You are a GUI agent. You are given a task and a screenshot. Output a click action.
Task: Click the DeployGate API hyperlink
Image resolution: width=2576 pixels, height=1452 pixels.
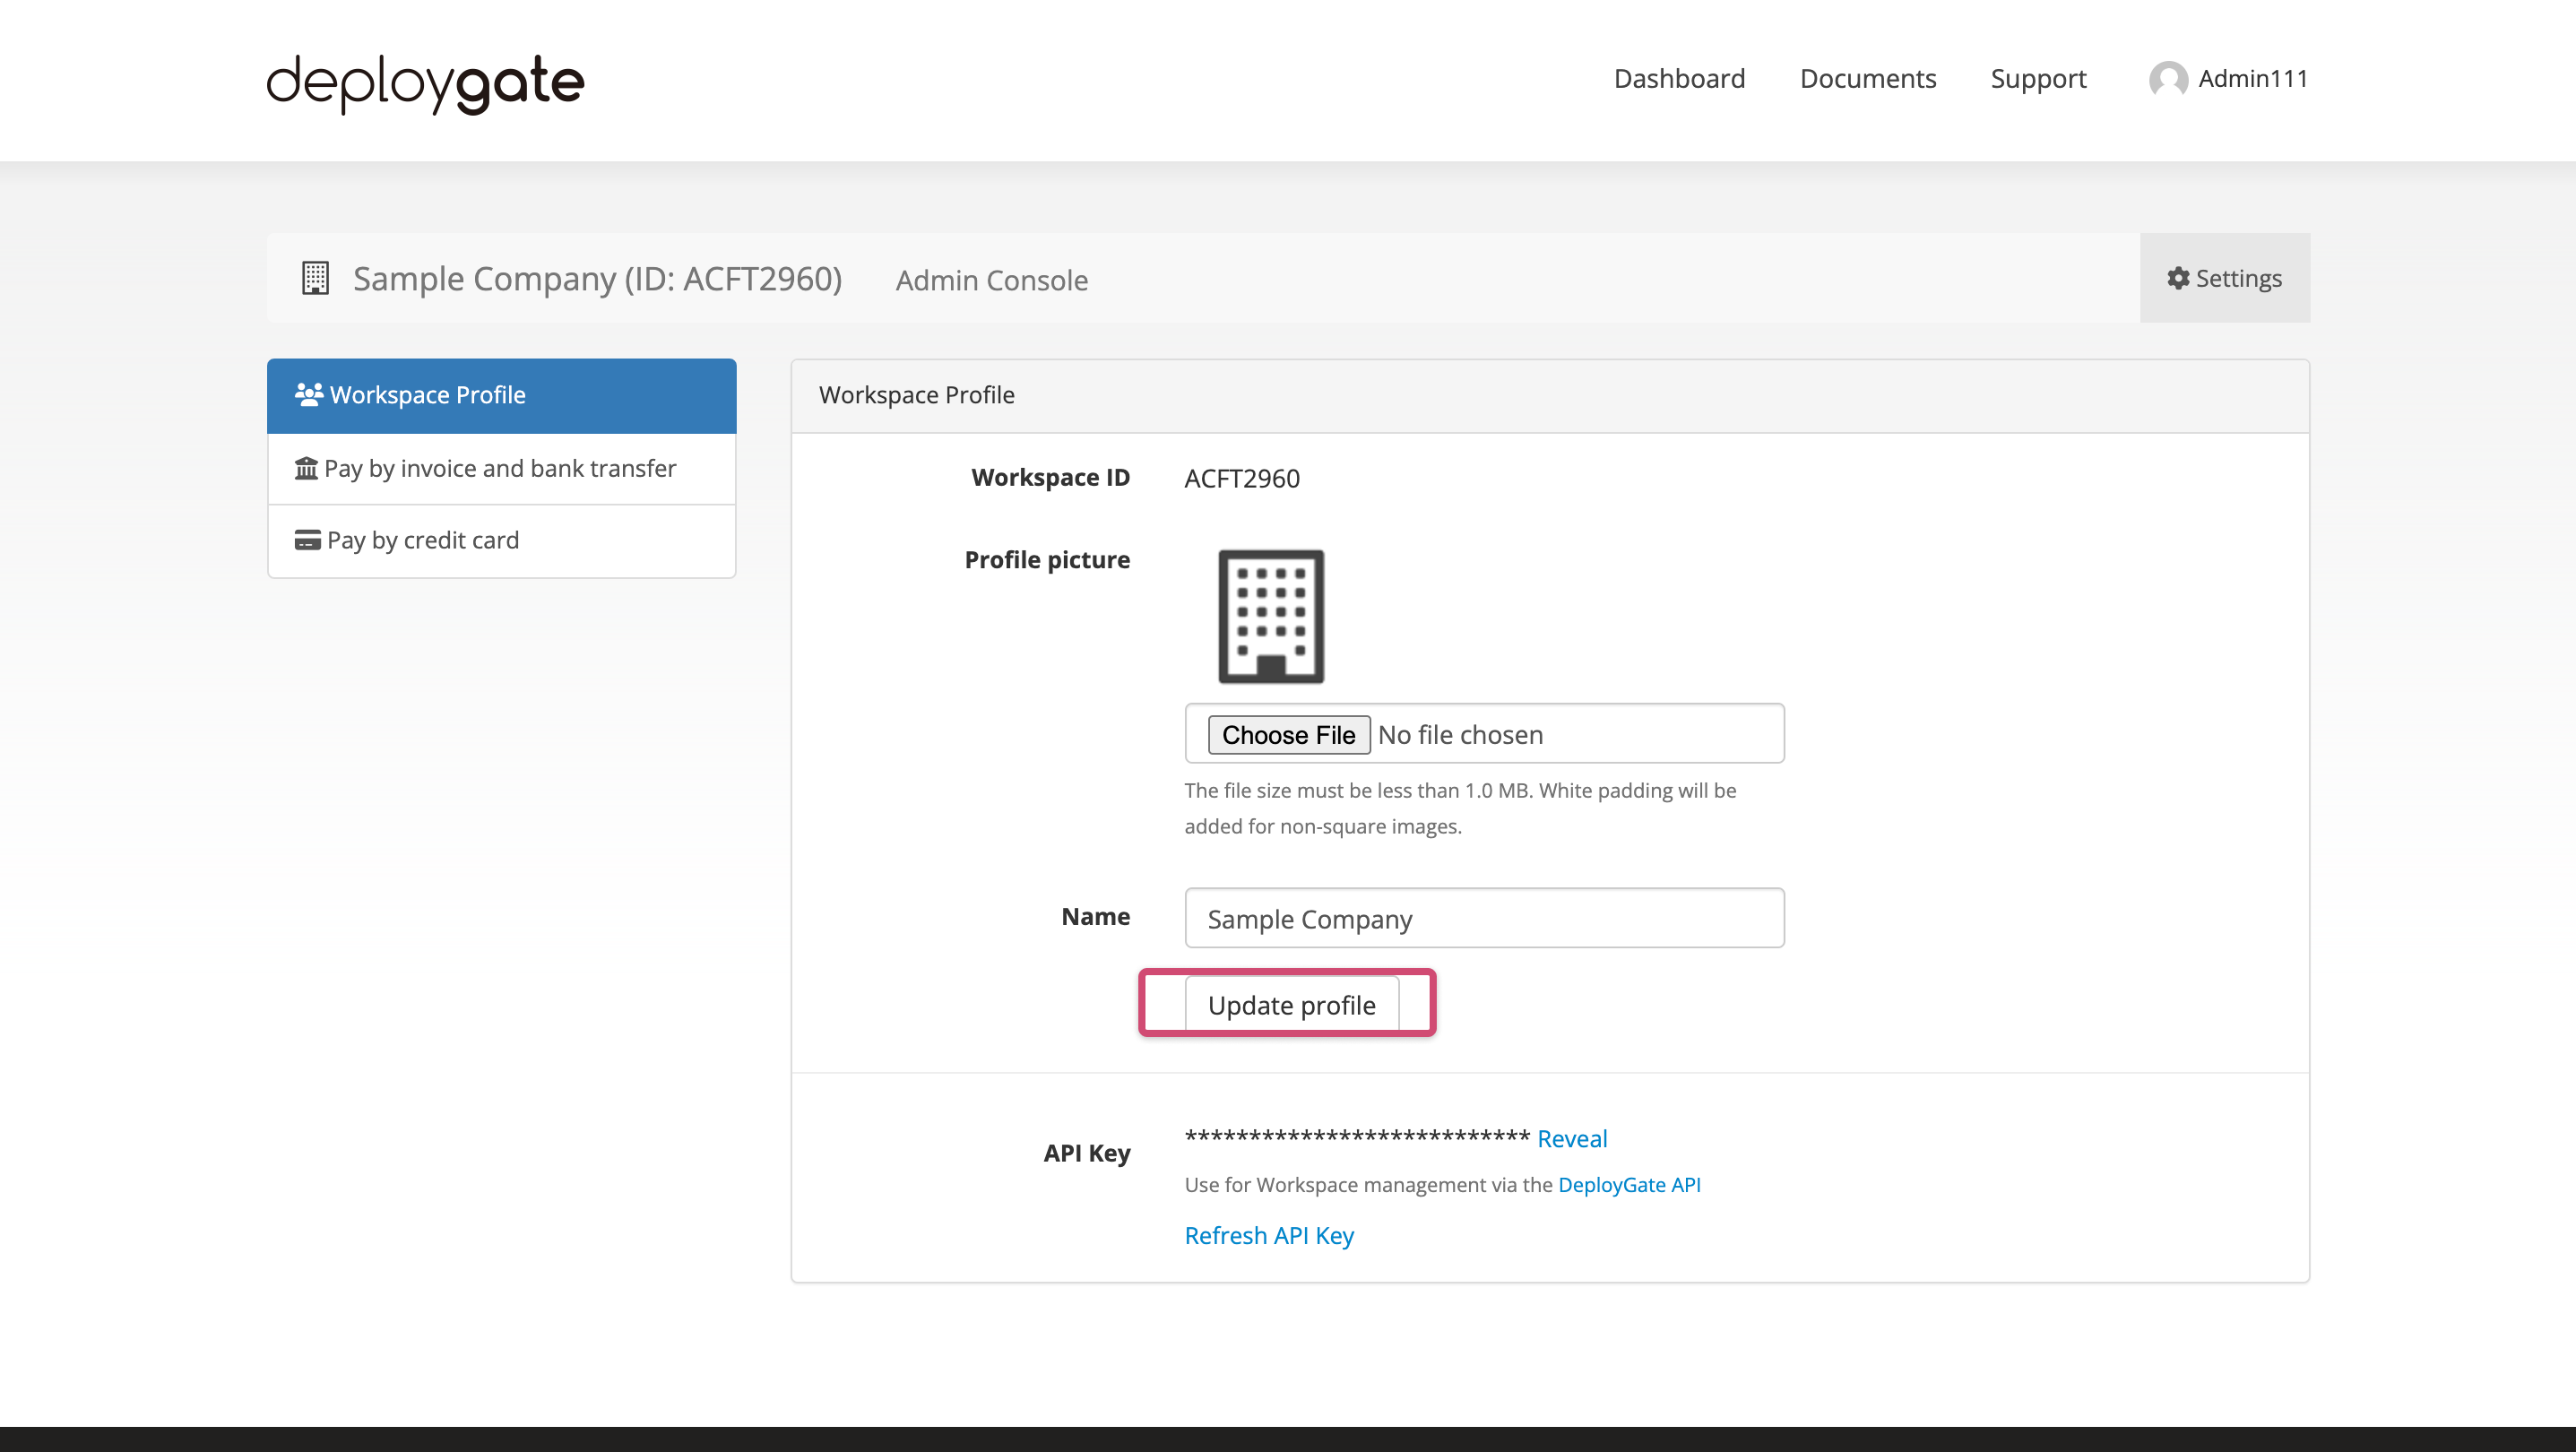pyautogui.click(x=1629, y=1185)
